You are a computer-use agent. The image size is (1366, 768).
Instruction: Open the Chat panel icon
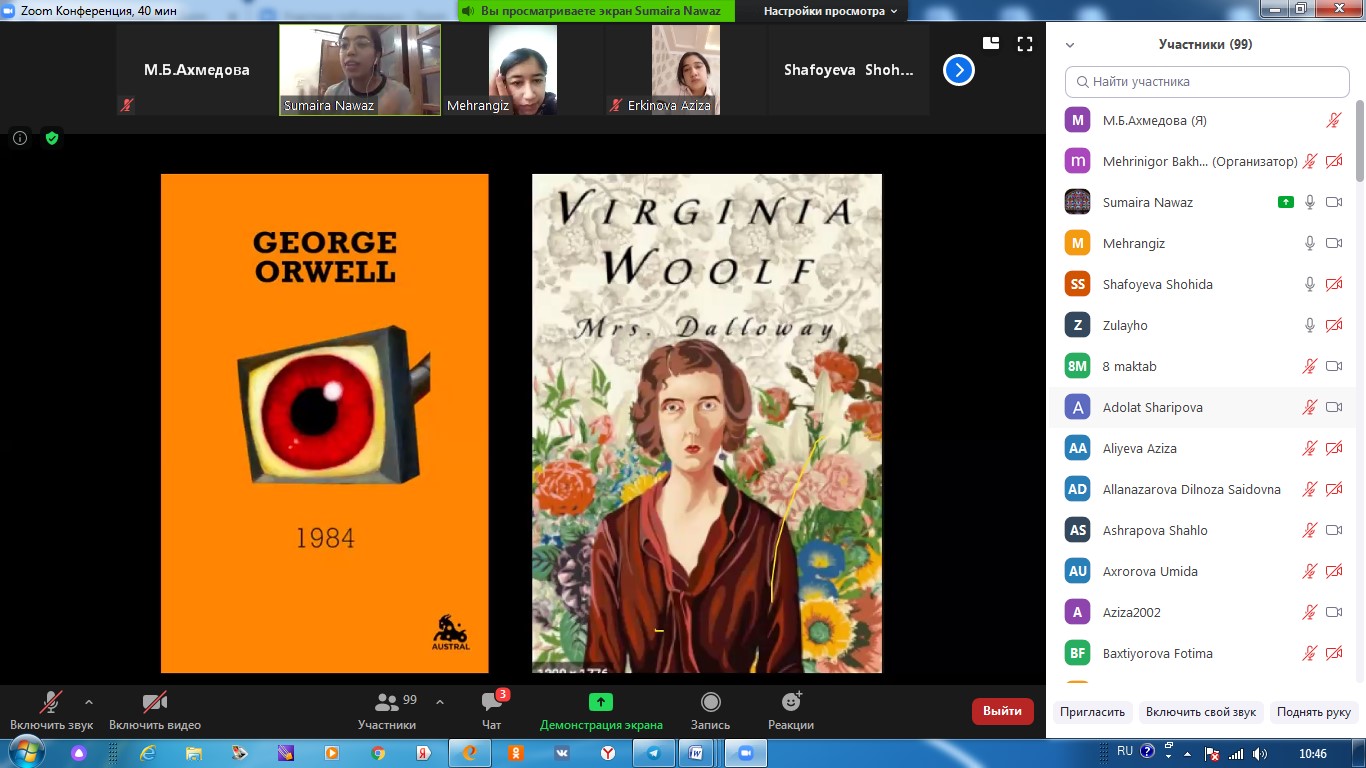(x=491, y=702)
